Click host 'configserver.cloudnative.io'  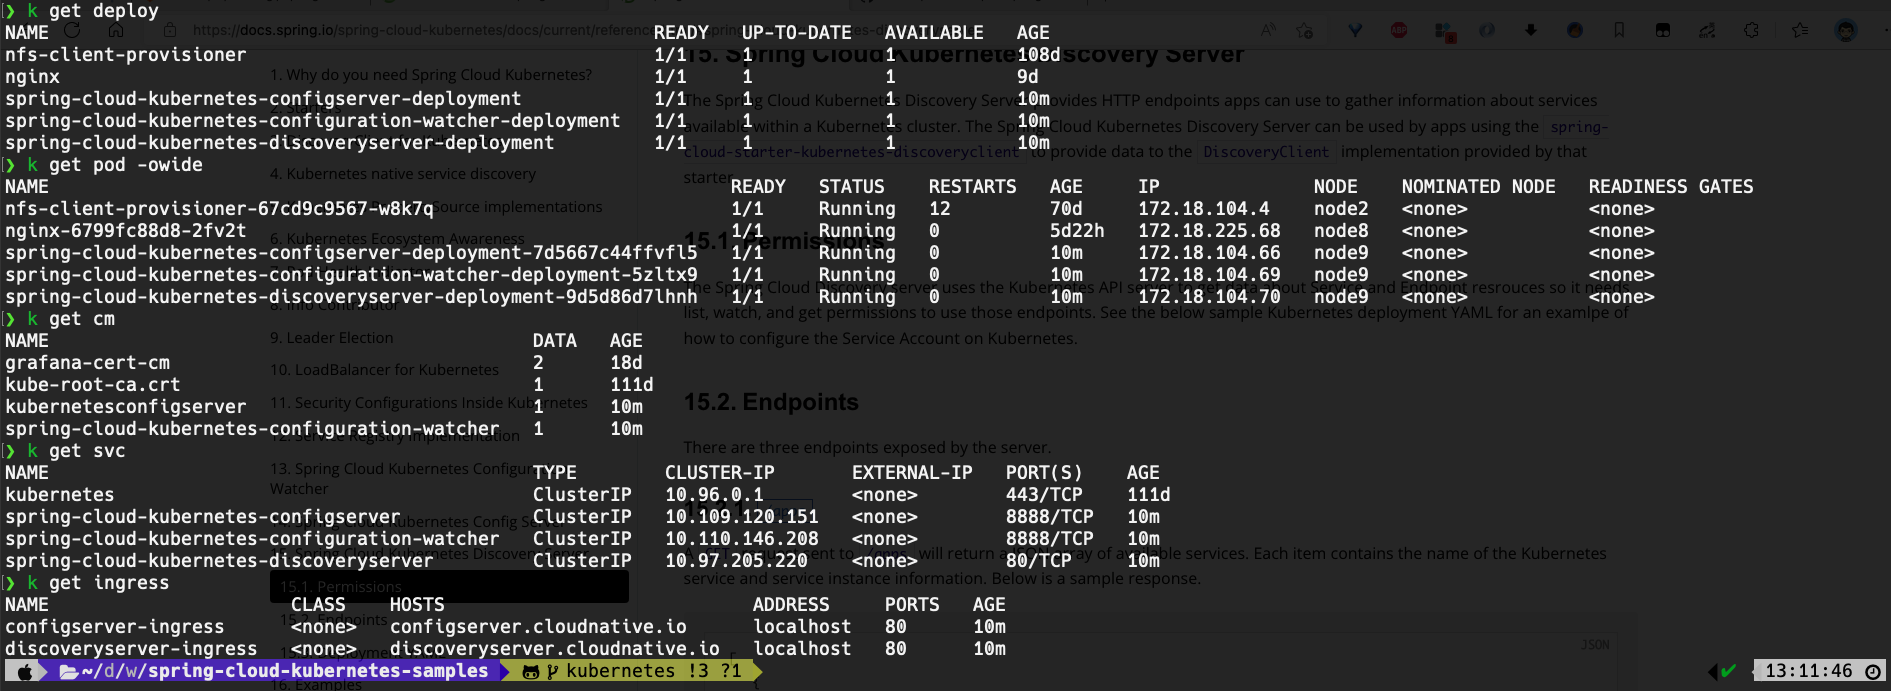[x=538, y=627]
